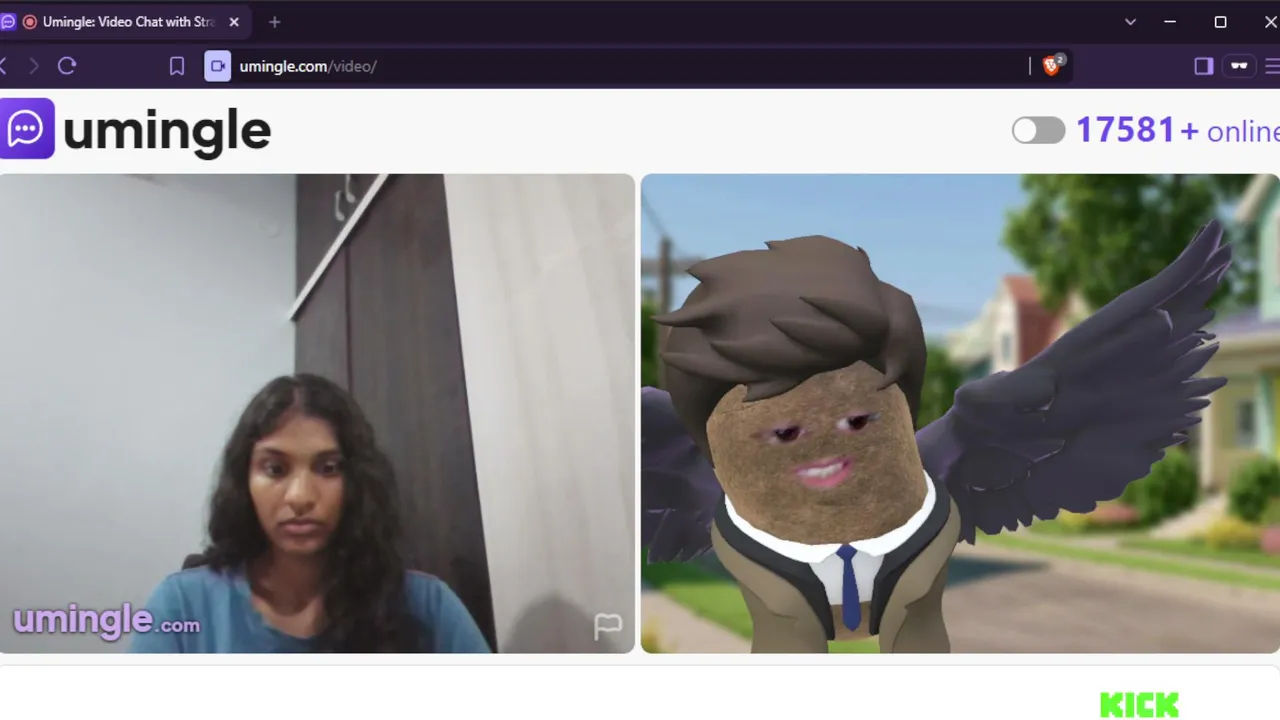Open the camera site-permissions icon in address bar
This screenshot has height=720, width=1280.
pos(218,66)
